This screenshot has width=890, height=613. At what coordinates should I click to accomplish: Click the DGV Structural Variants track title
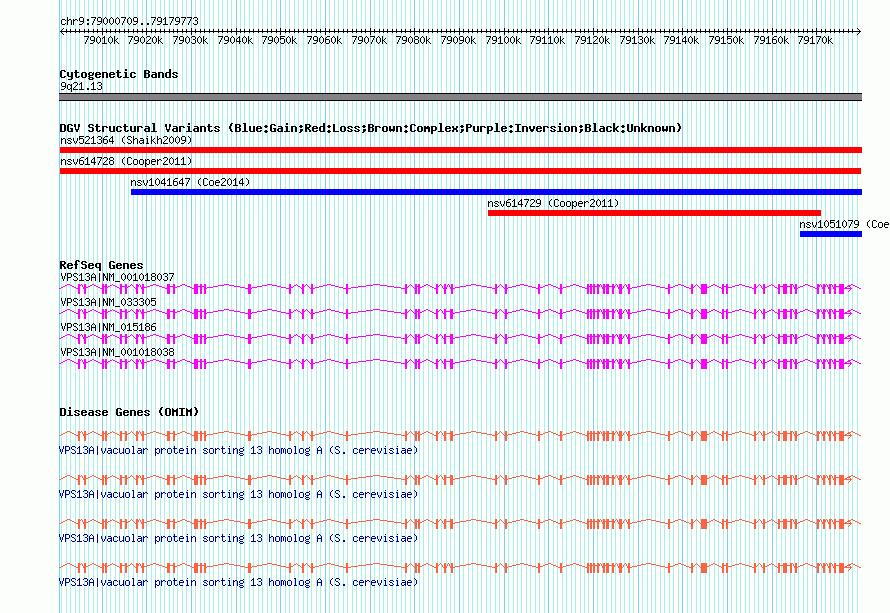[x=371, y=128]
